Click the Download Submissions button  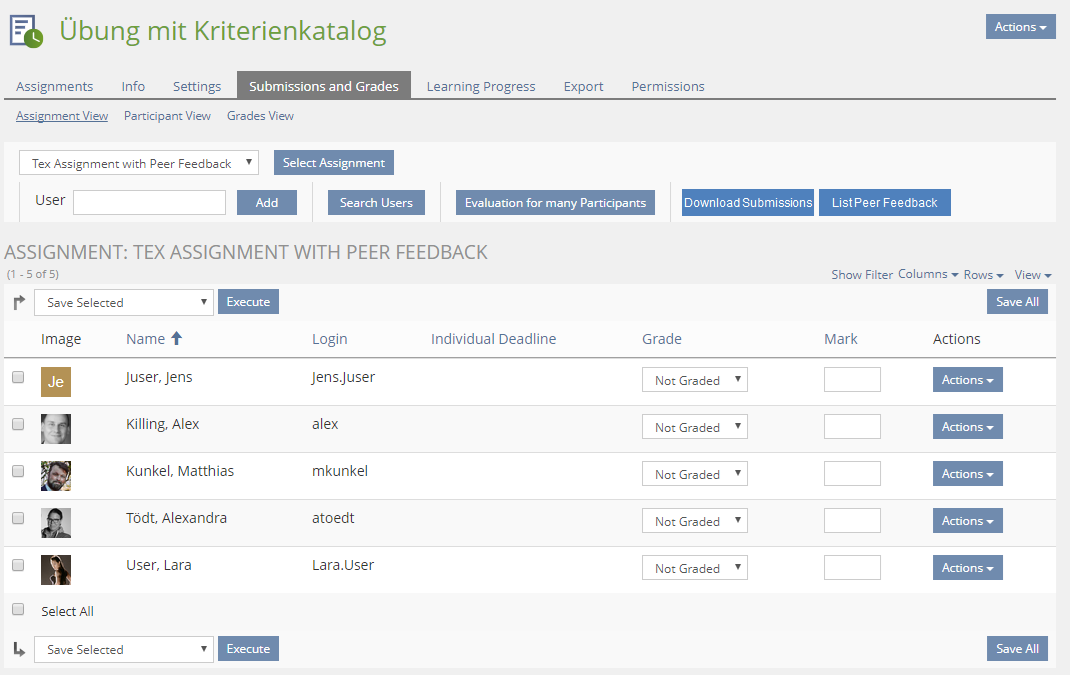pyautogui.click(x=747, y=203)
